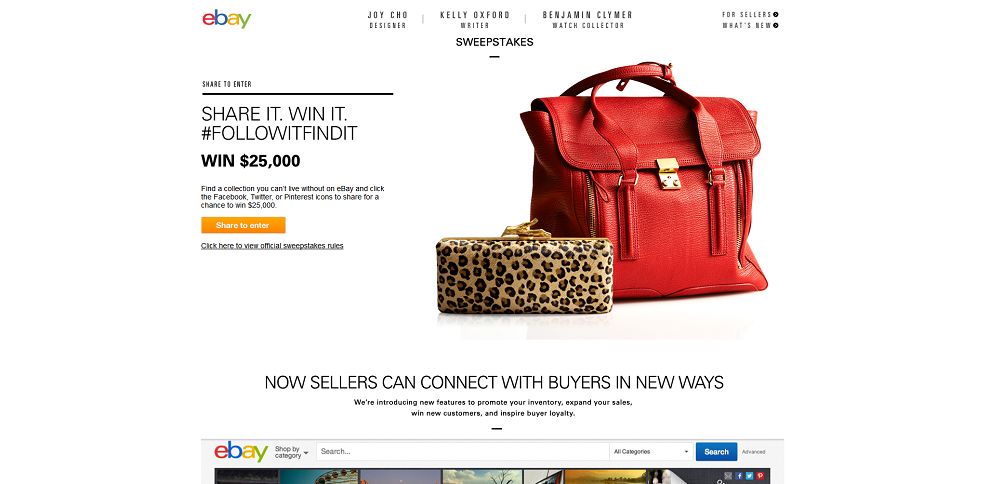Screen dimensions: 989x484
Task: Focus the Search text field
Action: [463, 452]
